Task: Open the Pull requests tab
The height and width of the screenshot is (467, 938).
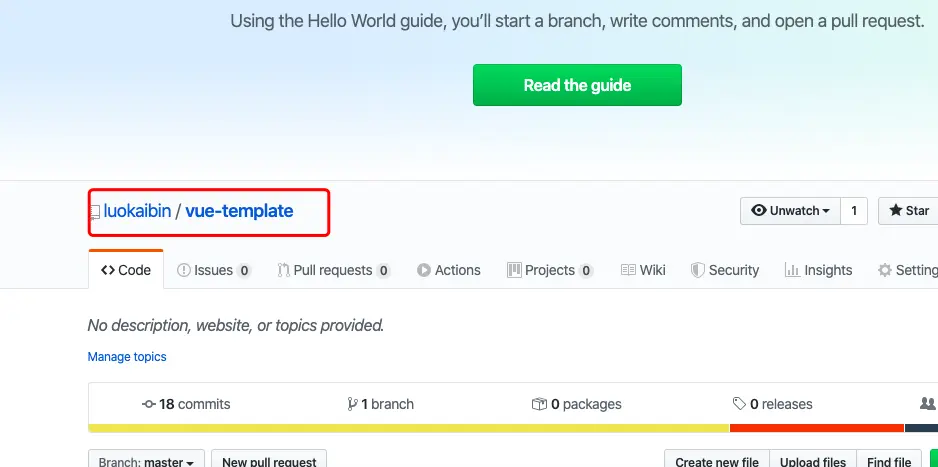Action: [334, 270]
